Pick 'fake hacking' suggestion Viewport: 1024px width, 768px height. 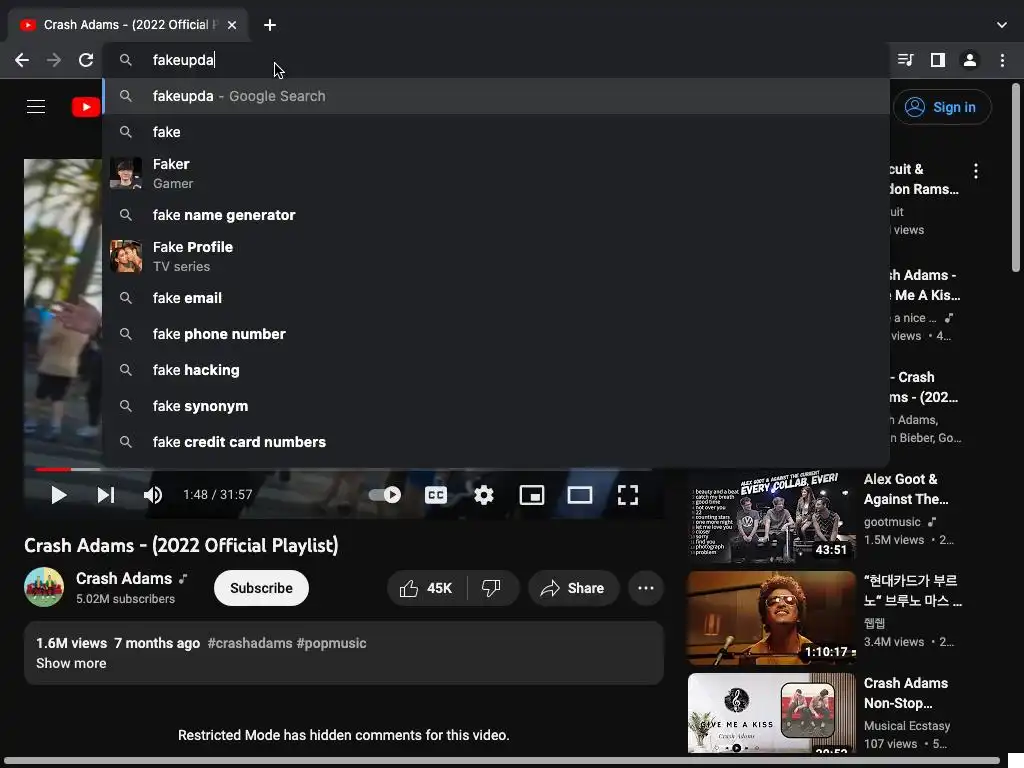tap(496, 370)
